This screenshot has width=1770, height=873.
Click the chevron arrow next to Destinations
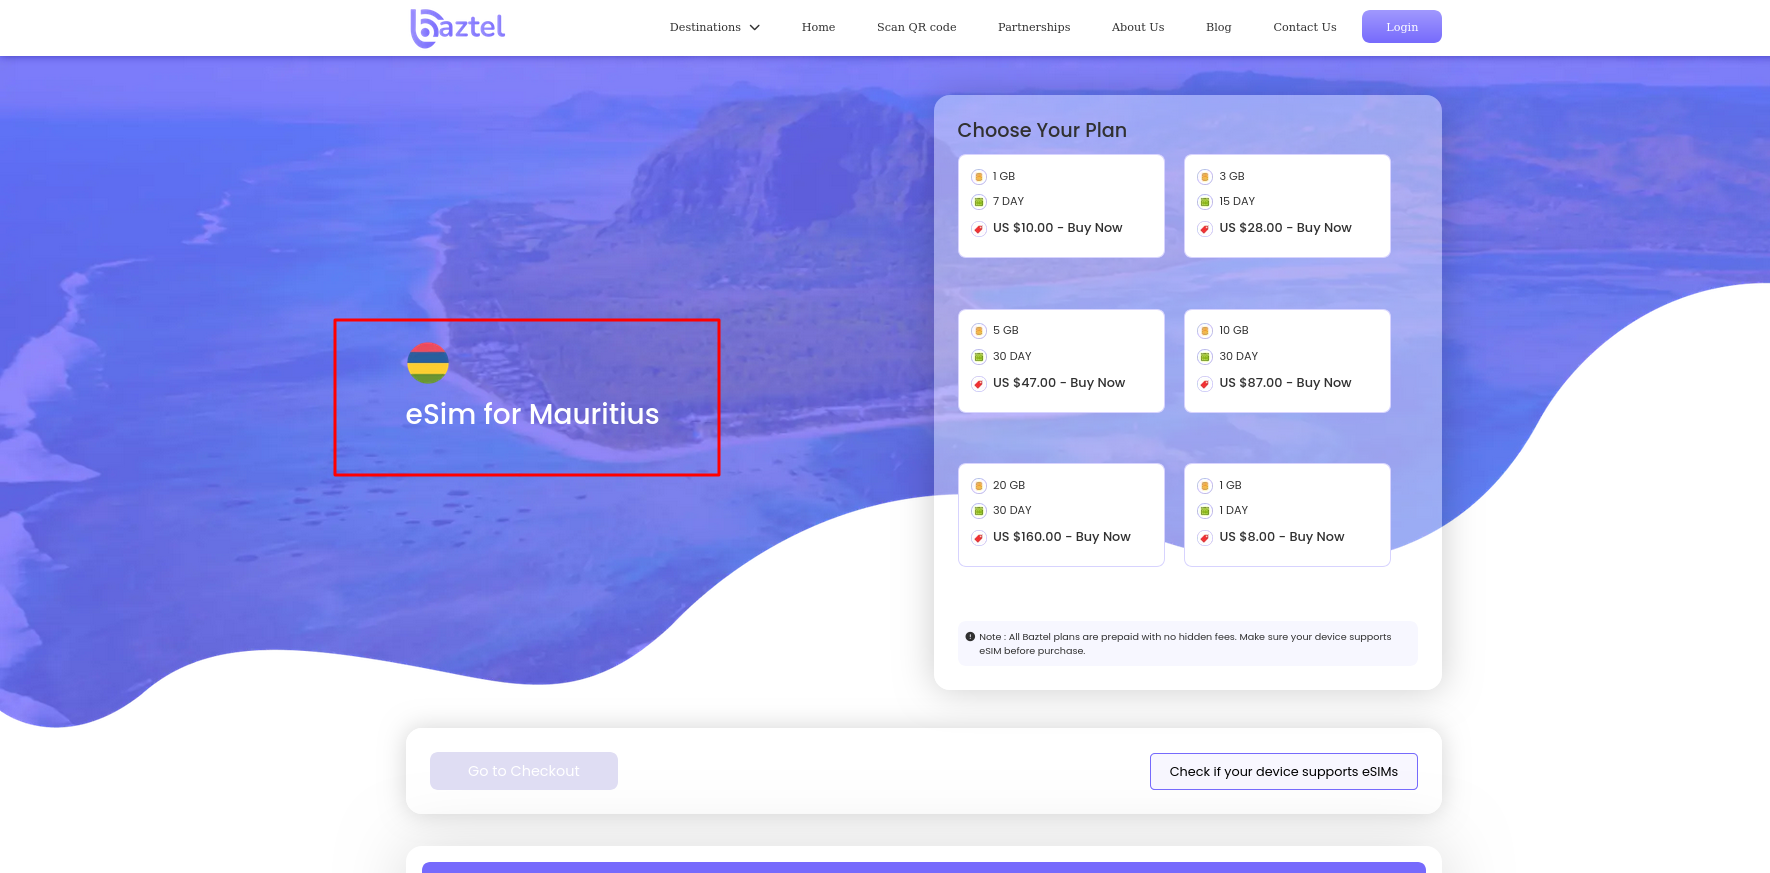(755, 28)
